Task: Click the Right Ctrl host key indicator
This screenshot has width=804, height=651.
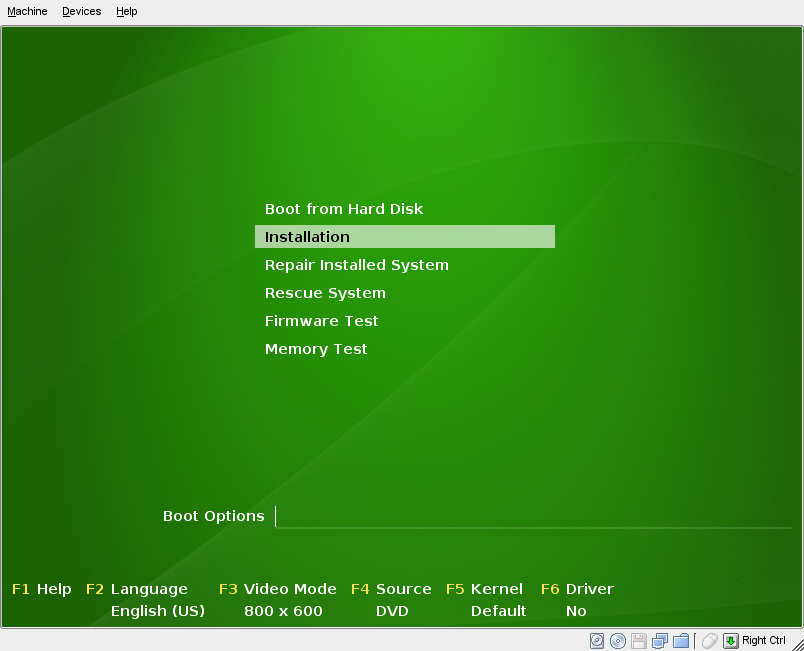Action: [763, 640]
